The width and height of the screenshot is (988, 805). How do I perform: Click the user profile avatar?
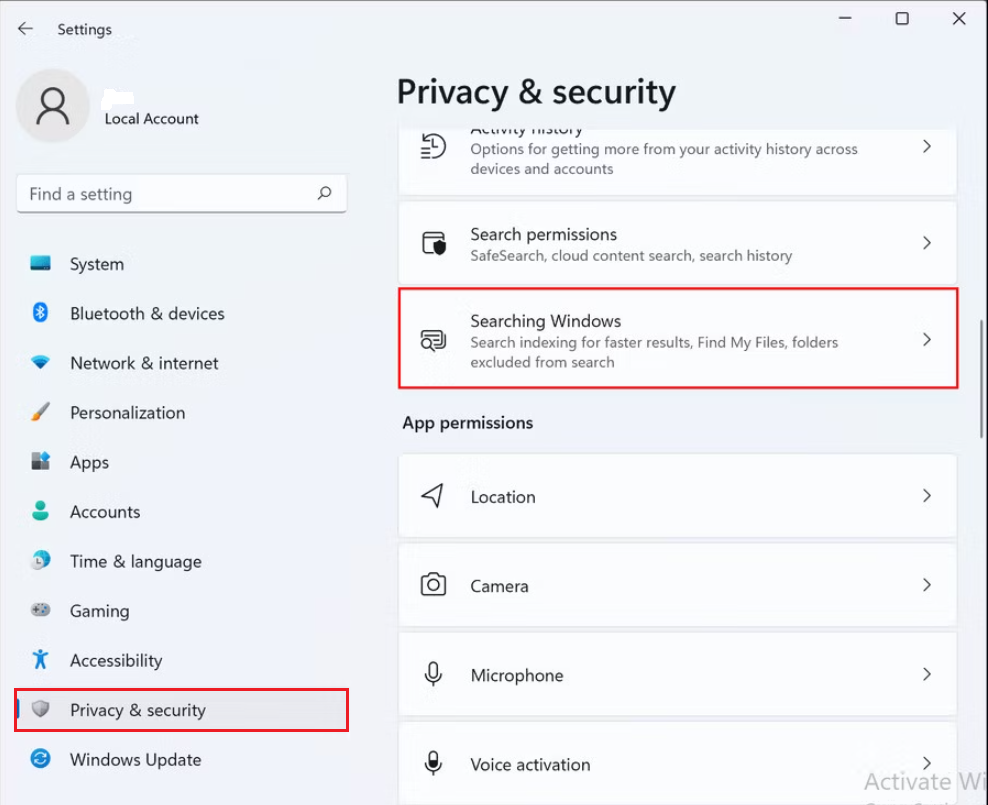(x=52, y=106)
